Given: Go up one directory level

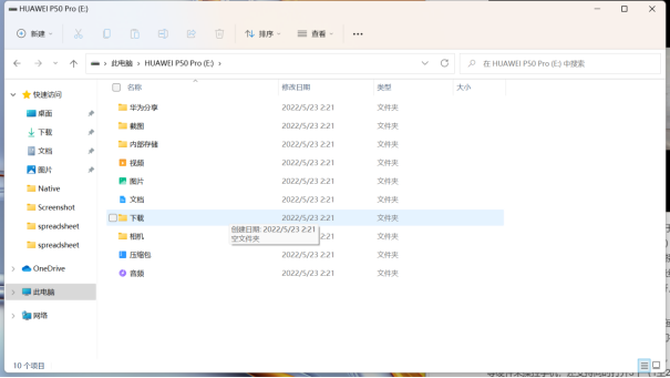Looking at the screenshot, I should (x=73, y=64).
